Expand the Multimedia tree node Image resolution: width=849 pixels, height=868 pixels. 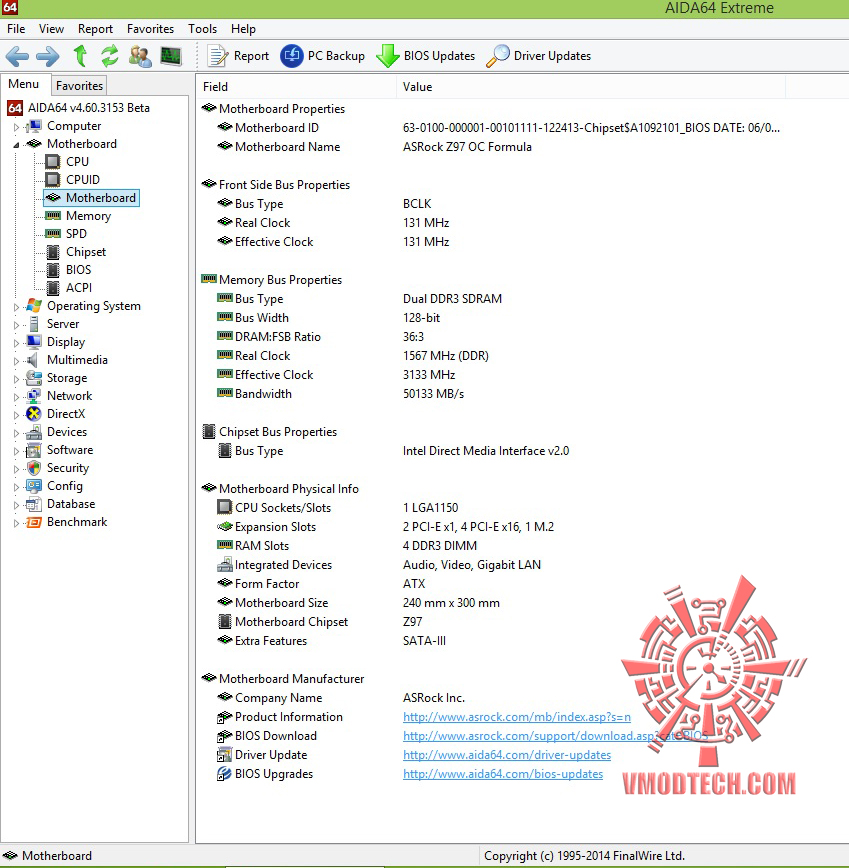[x=16, y=361]
